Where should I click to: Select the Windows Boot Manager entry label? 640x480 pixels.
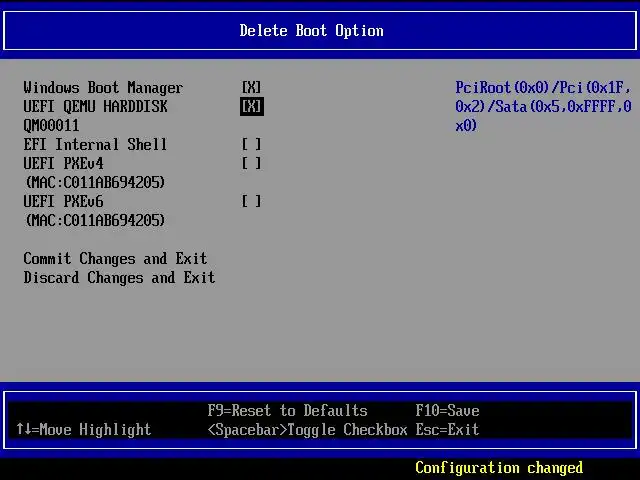tap(103, 88)
